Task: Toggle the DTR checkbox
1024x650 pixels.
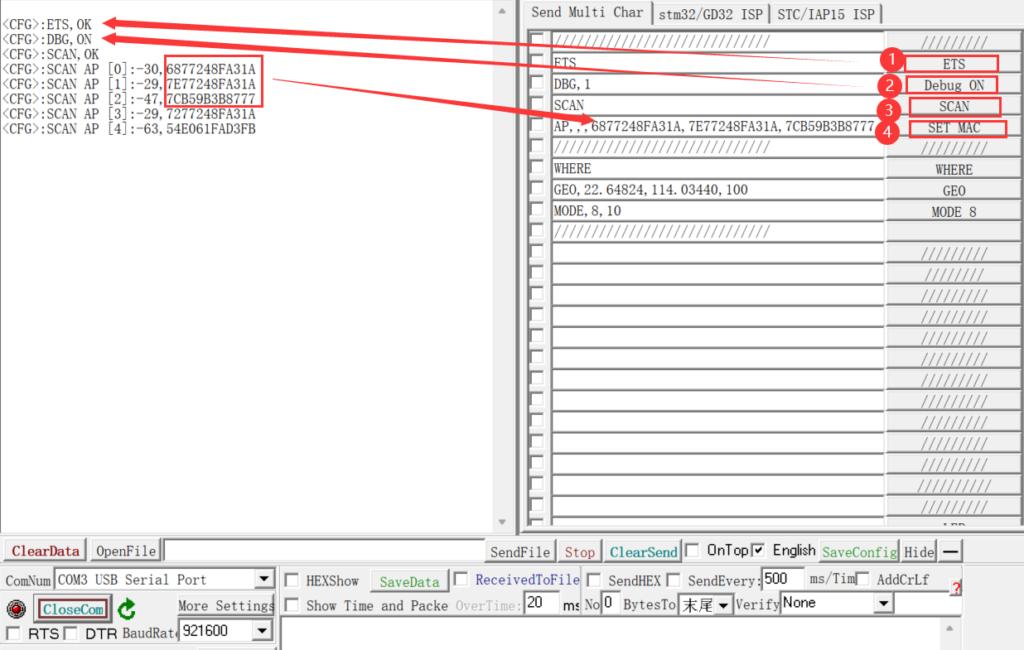Action: [x=71, y=633]
